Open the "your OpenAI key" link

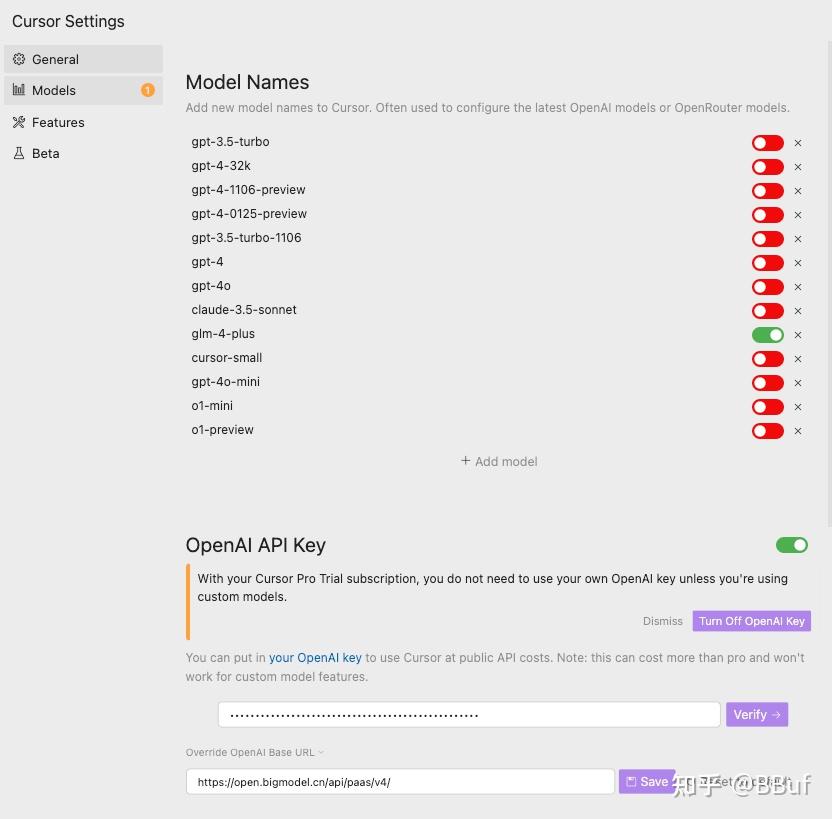coord(315,658)
